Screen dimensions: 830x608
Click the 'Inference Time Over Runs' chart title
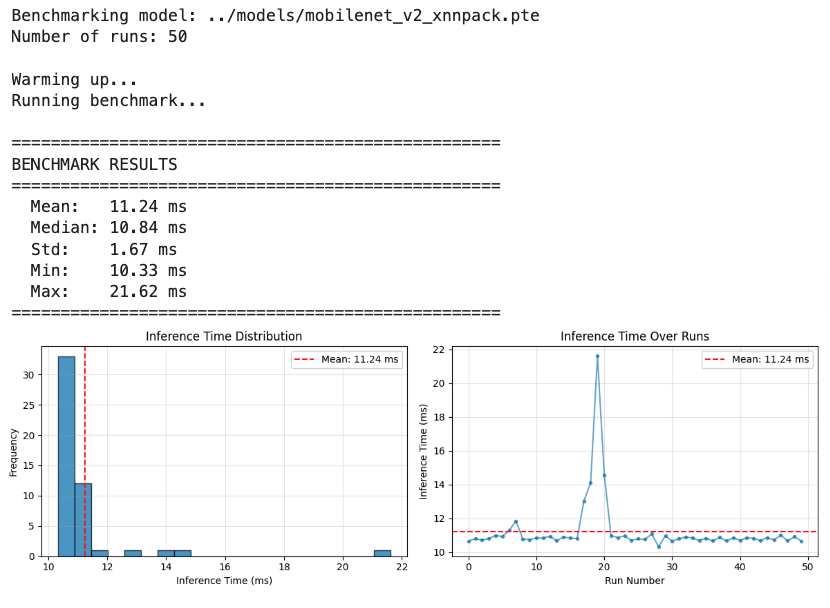click(634, 336)
